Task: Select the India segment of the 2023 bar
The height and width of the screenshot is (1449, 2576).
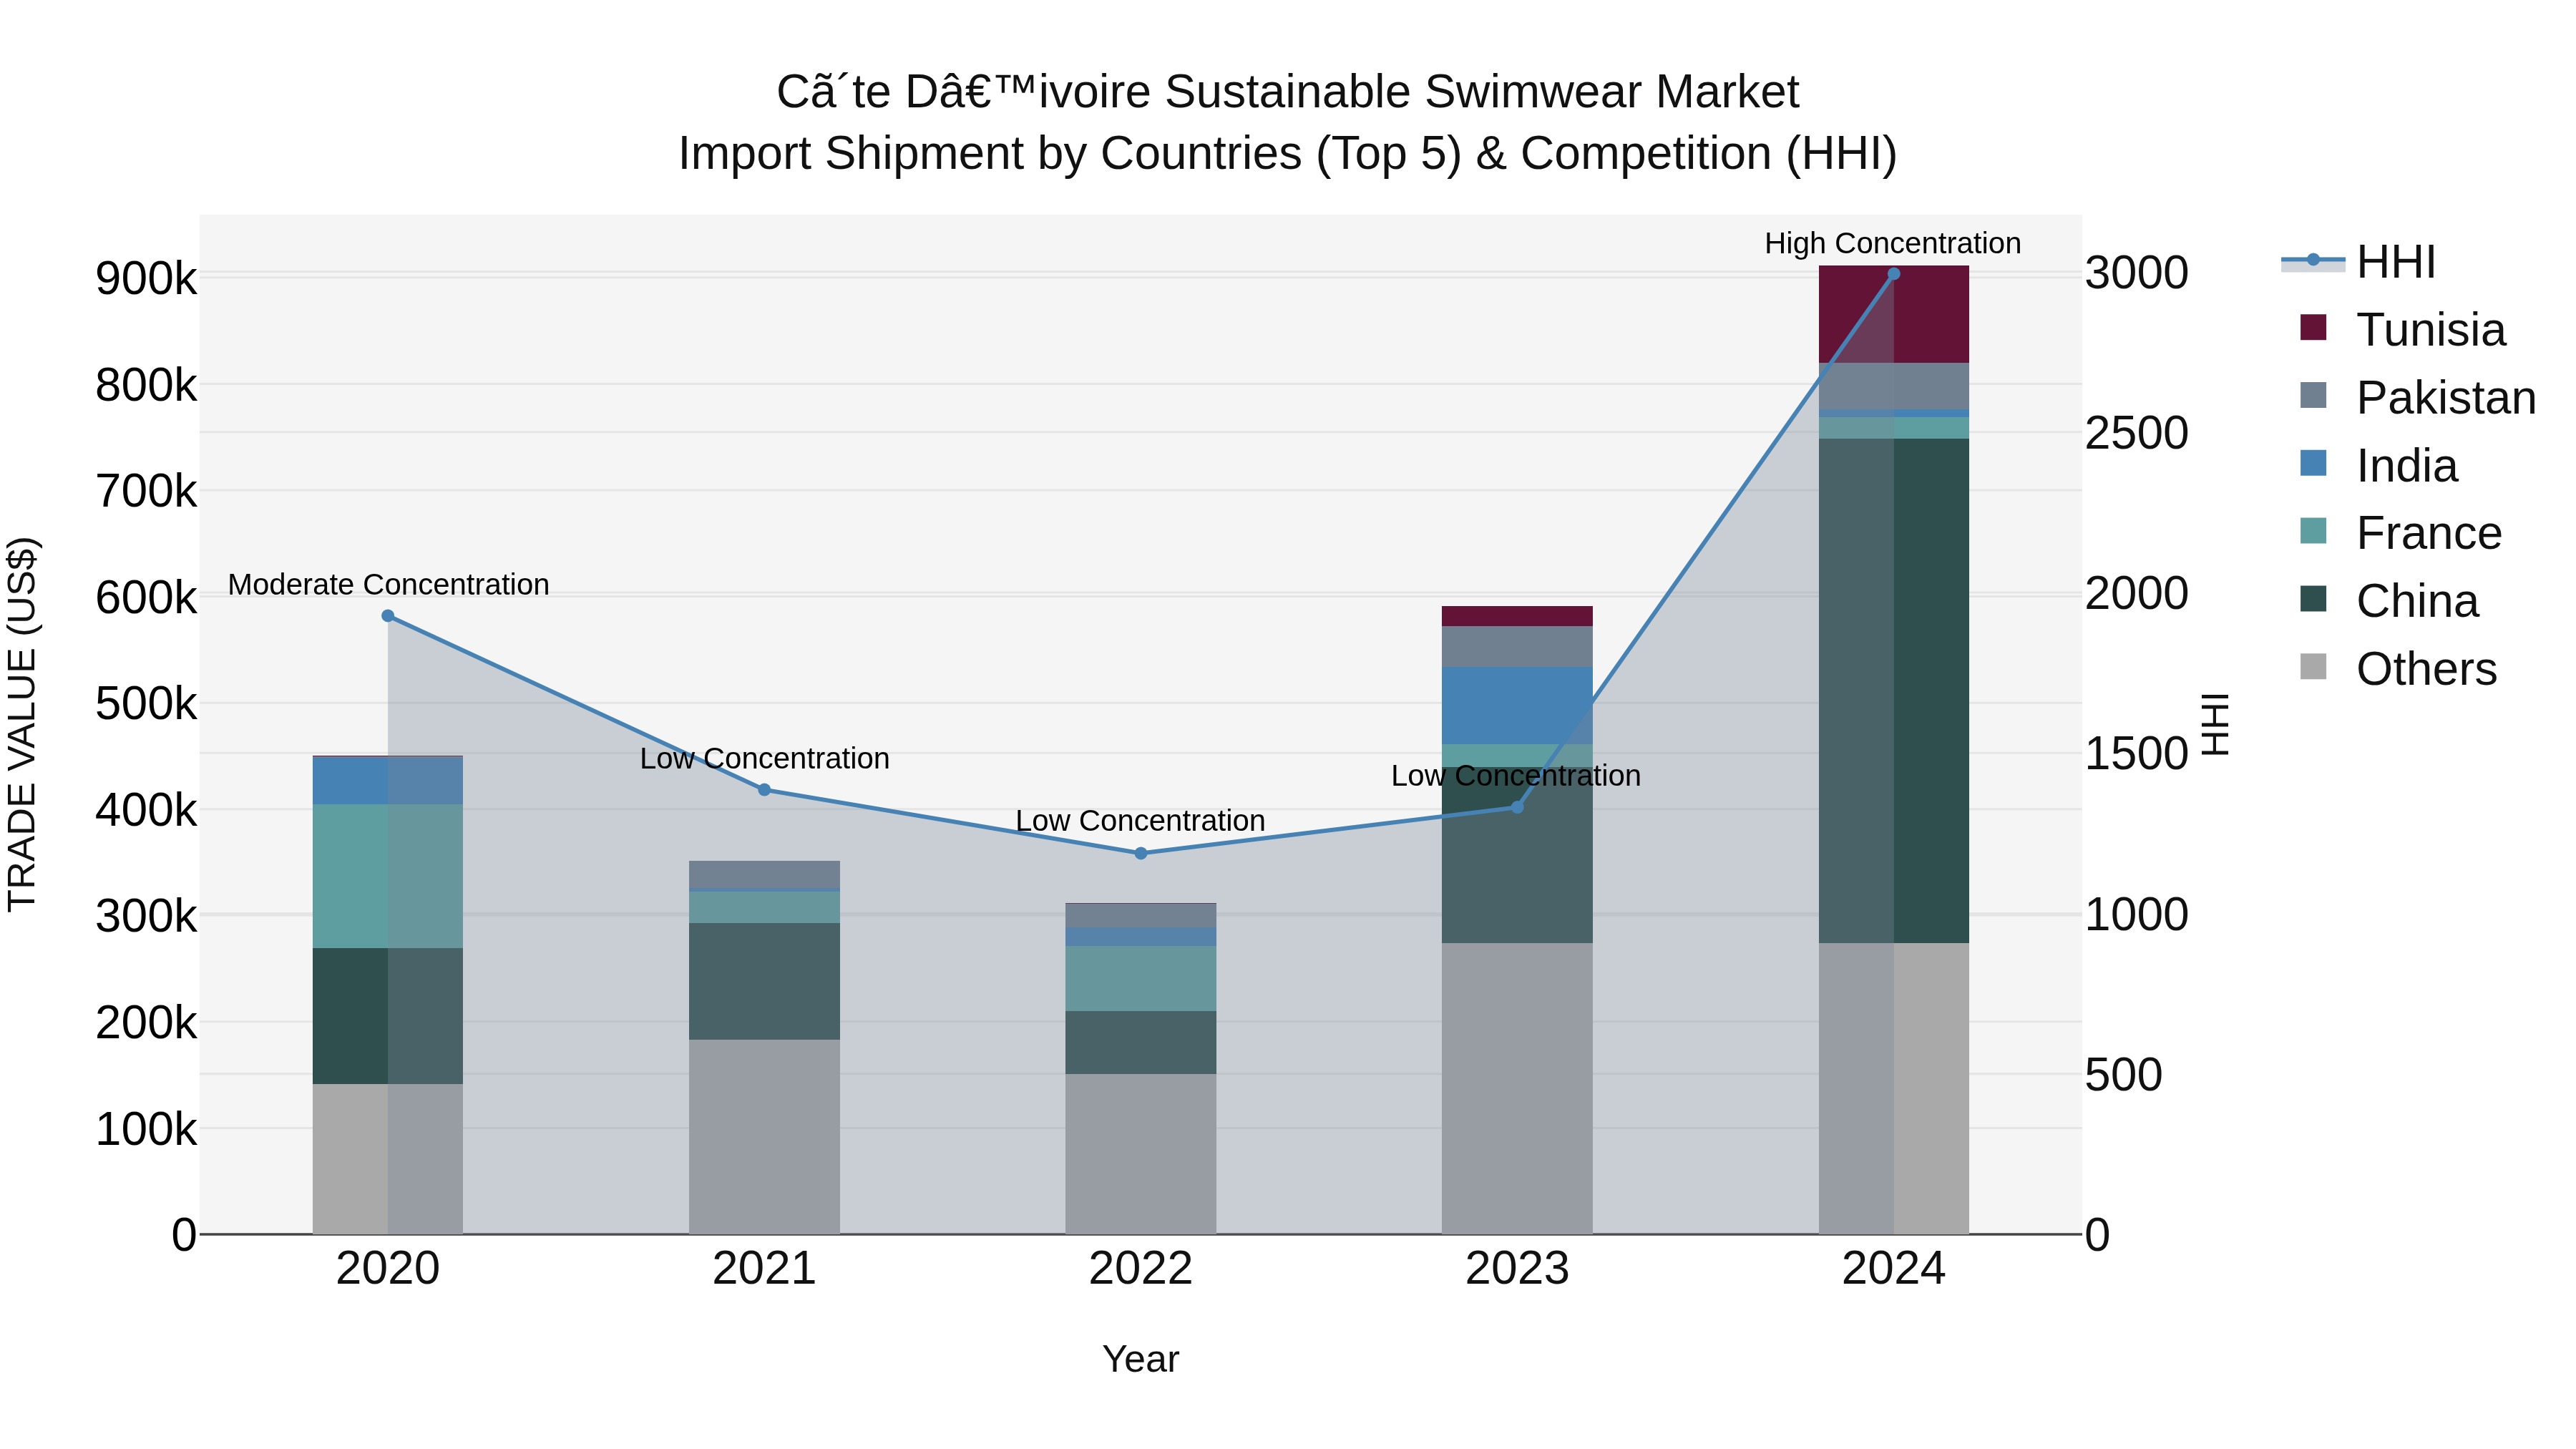Action: [1517, 706]
